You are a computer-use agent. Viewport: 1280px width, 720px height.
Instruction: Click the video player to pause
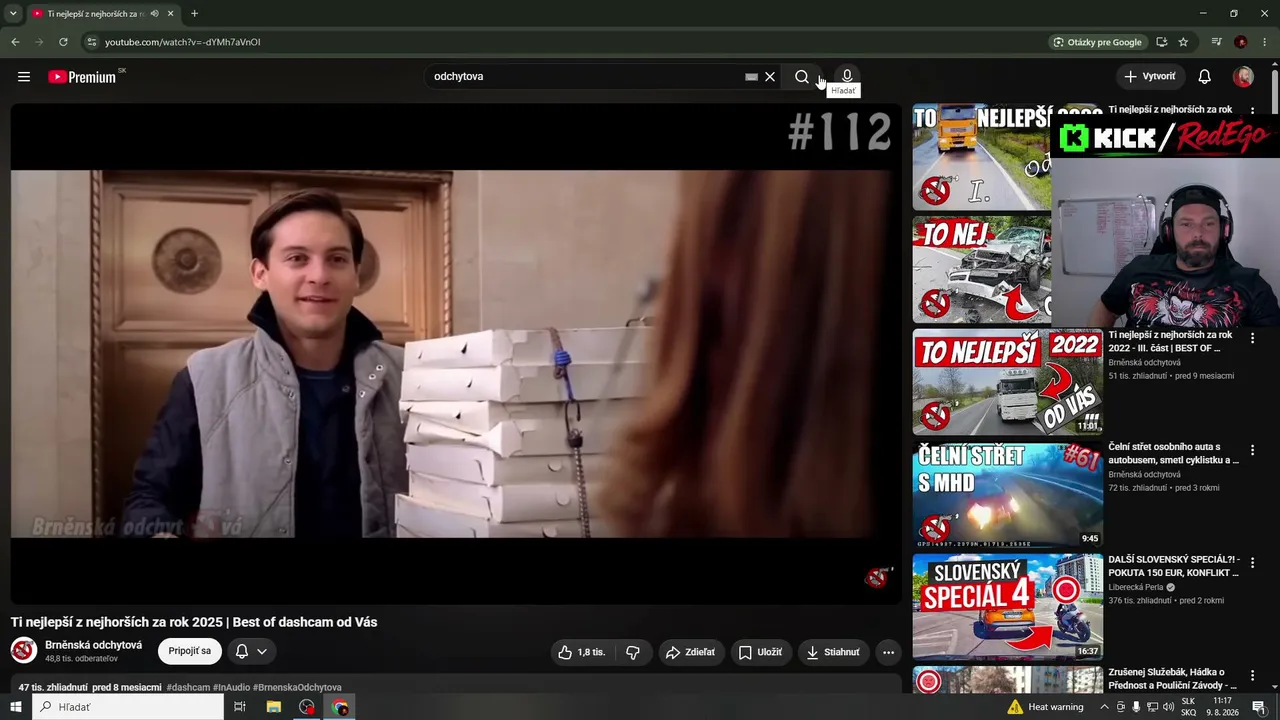coord(456,353)
